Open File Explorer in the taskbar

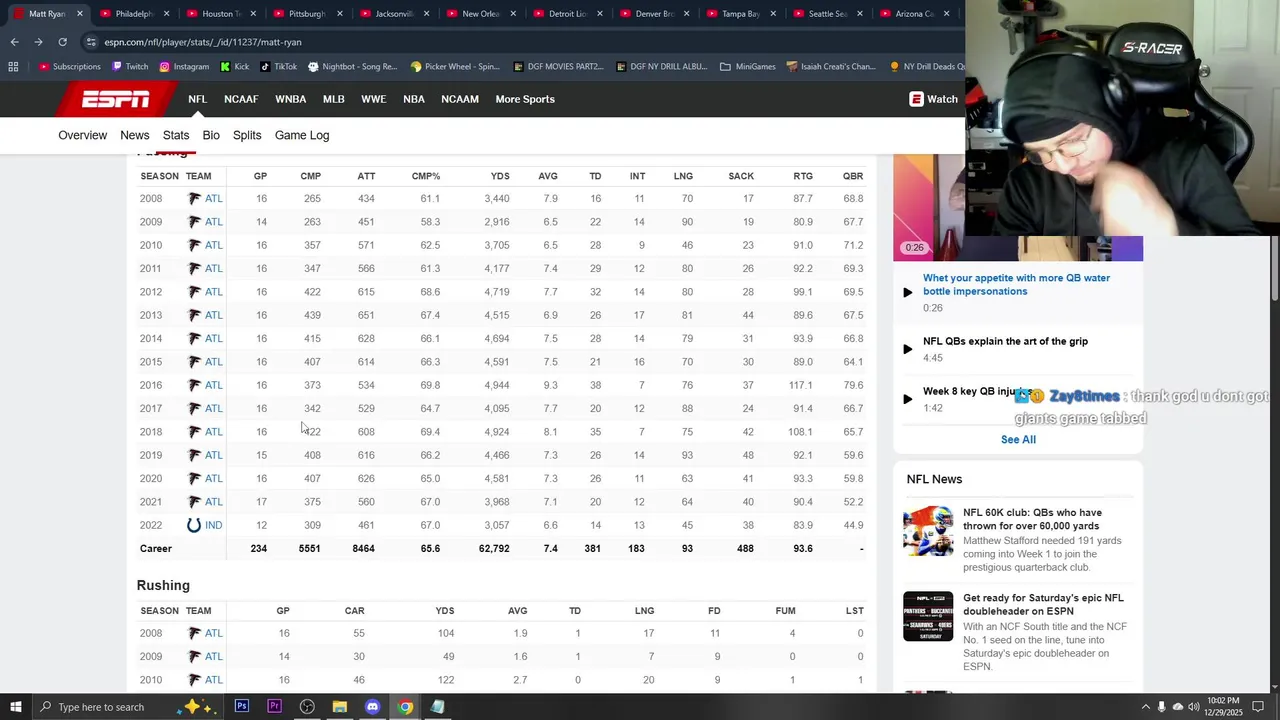coord(340,707)
